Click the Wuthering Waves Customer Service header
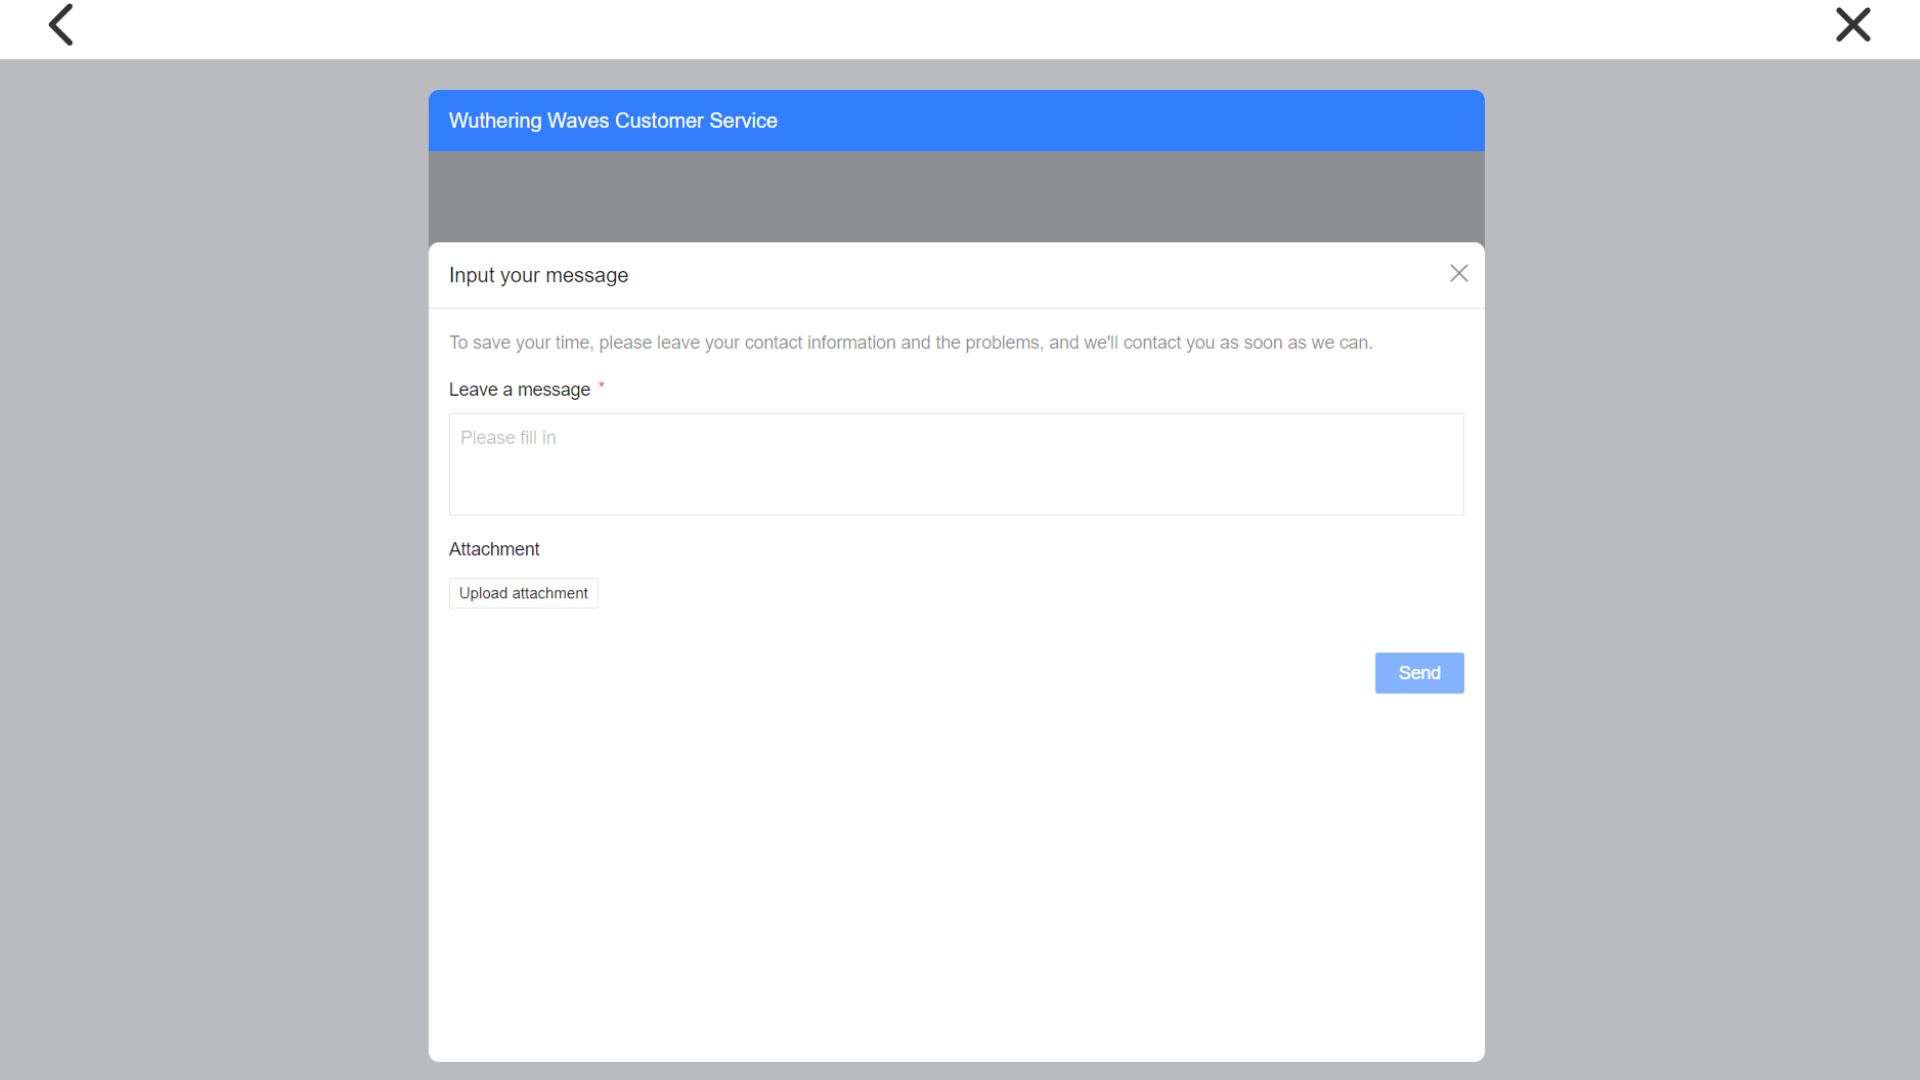 click(x=612, y=121)
